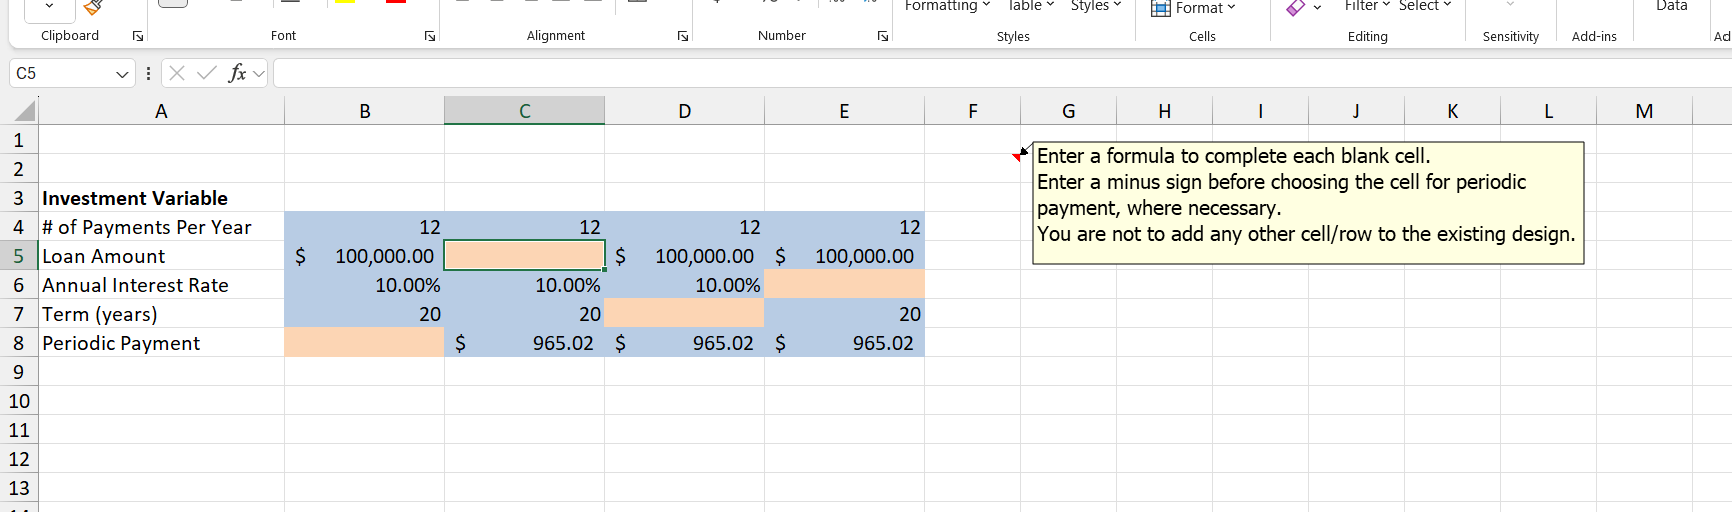
Task: Click the Select All corner triangle
Action: tap(24, 111)
